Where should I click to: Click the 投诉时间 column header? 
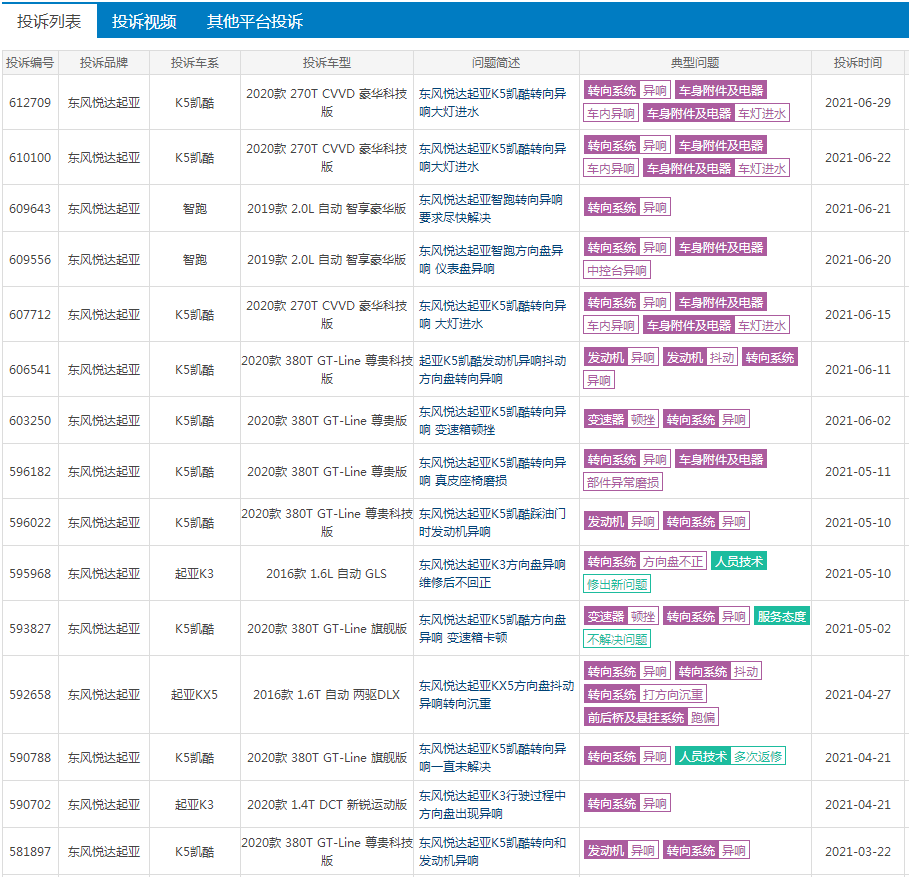[x=858, y=62]
